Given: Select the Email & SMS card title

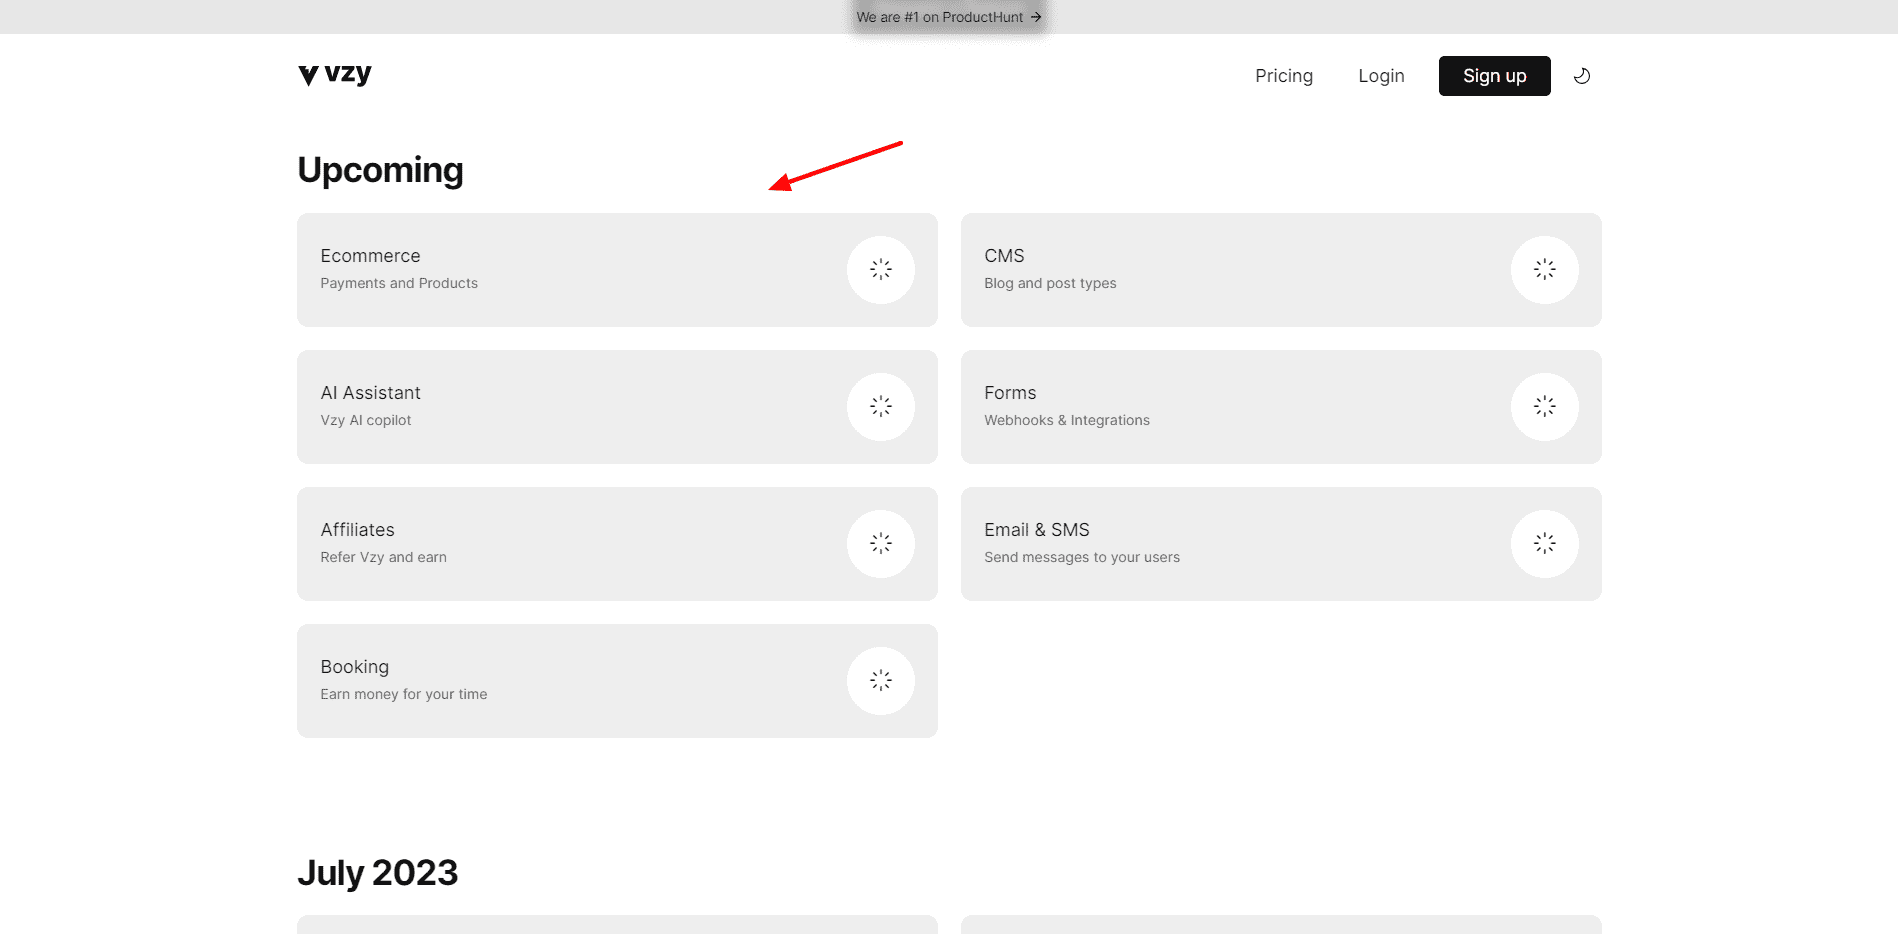Looking at the screenshot, I should click(x=1037, y=530).
